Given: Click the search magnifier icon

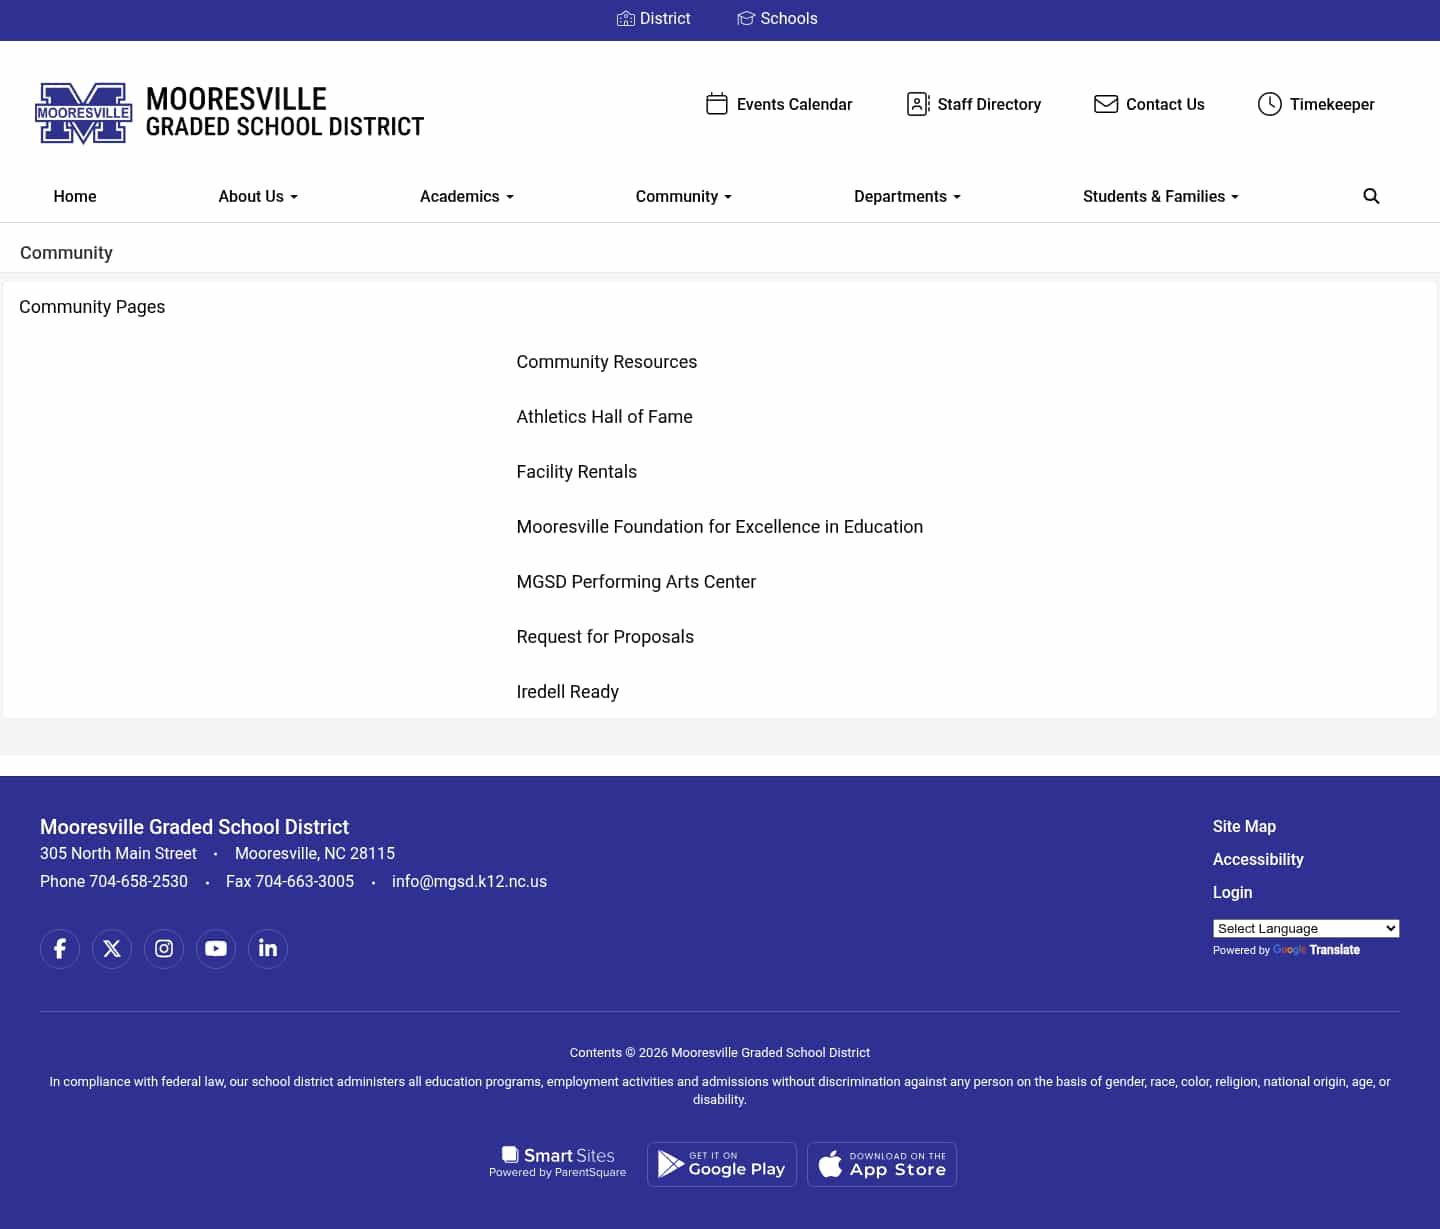Looking at the screenshot, I should coord(1371,196).
